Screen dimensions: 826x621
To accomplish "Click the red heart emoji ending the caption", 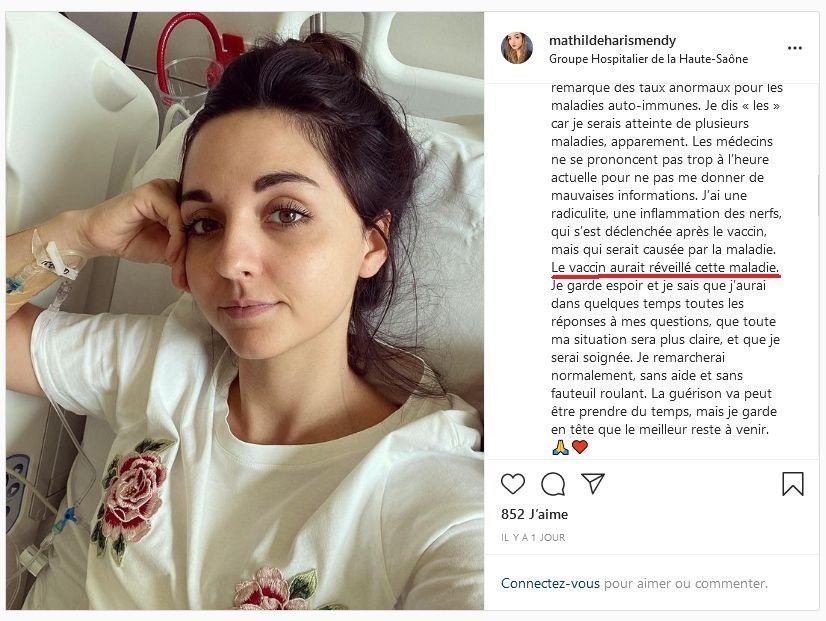I will 579,447.
